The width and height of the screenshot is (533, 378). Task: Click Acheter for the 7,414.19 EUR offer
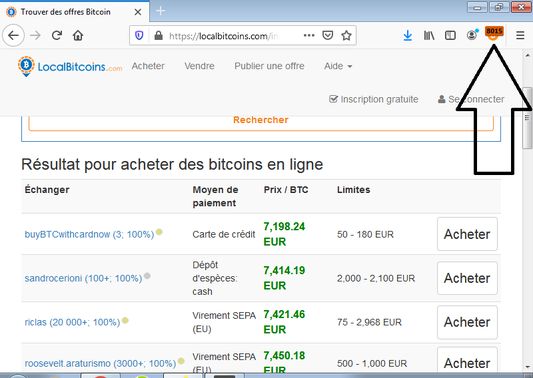click(x=467, y=278)
